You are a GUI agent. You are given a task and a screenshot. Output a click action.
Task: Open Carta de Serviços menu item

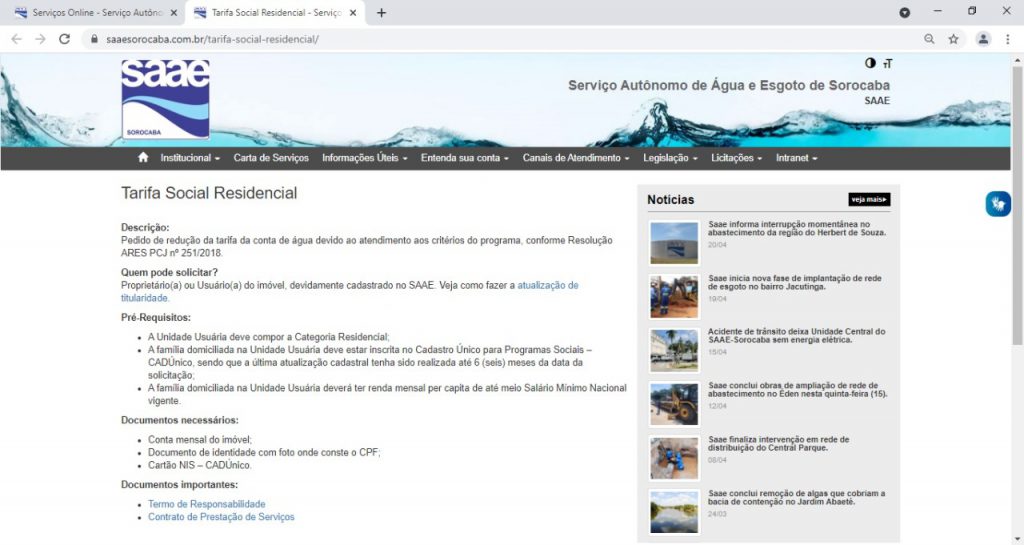click(271, 158)
